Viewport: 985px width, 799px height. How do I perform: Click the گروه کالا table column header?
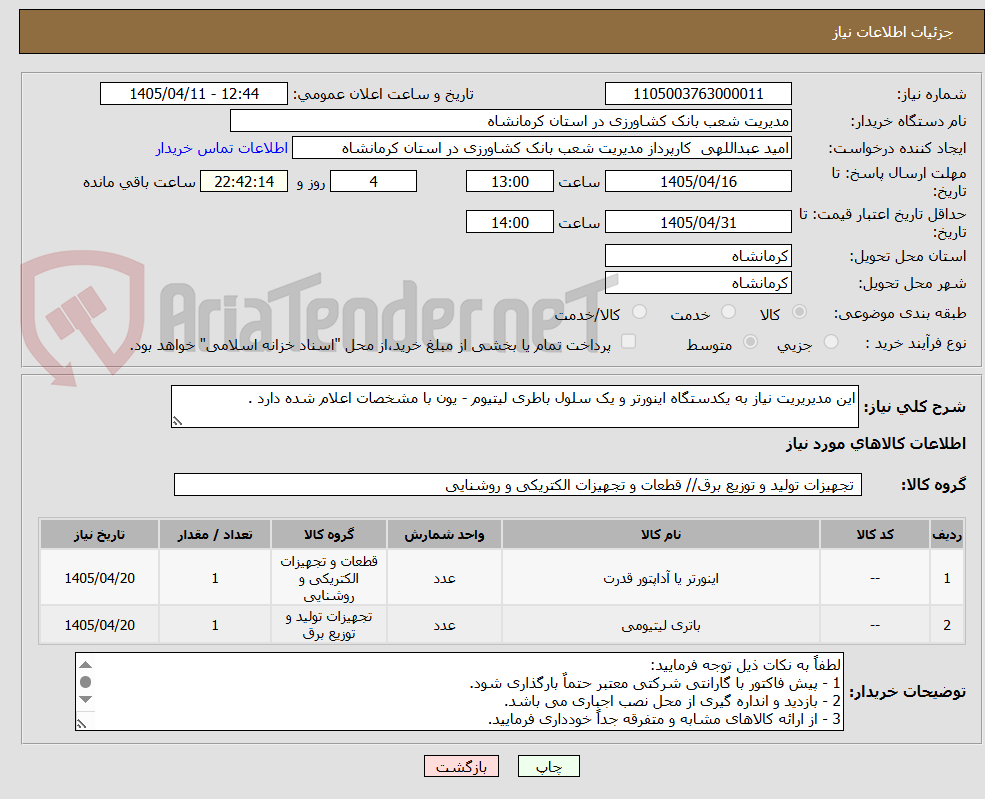tap(329, 535)
